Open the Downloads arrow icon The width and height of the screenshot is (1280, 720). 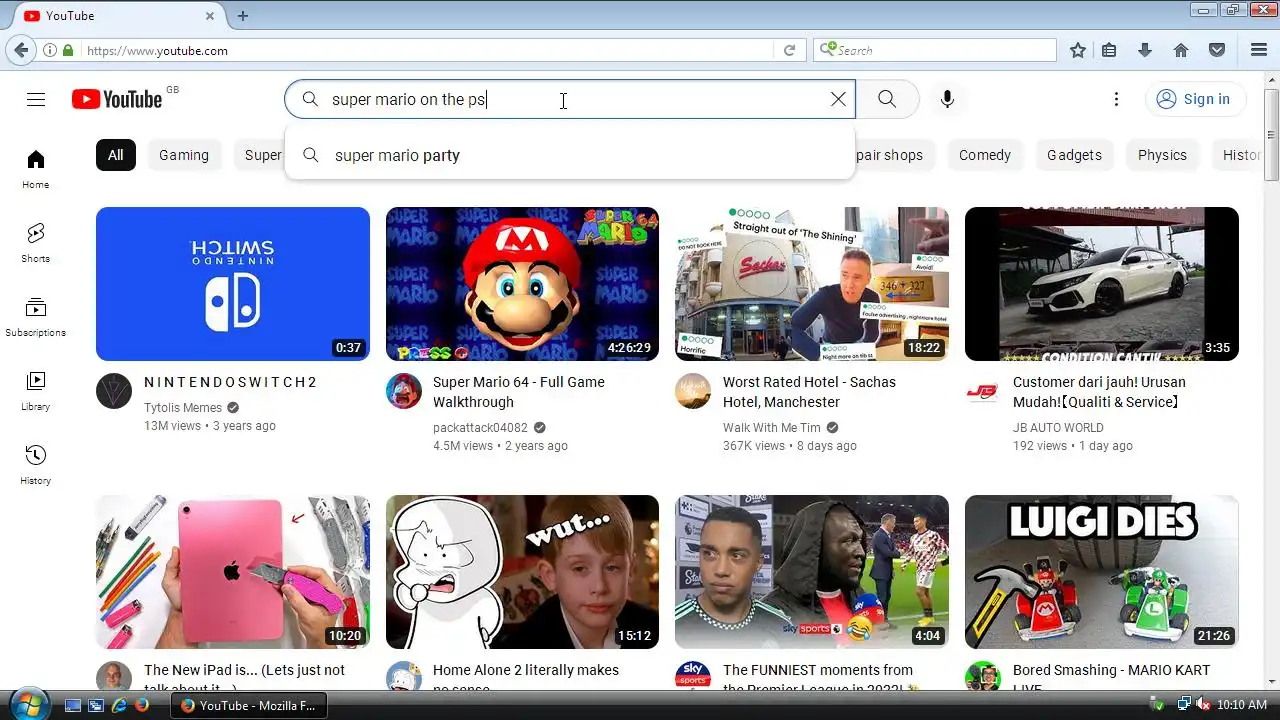(x=1145, y=50)
